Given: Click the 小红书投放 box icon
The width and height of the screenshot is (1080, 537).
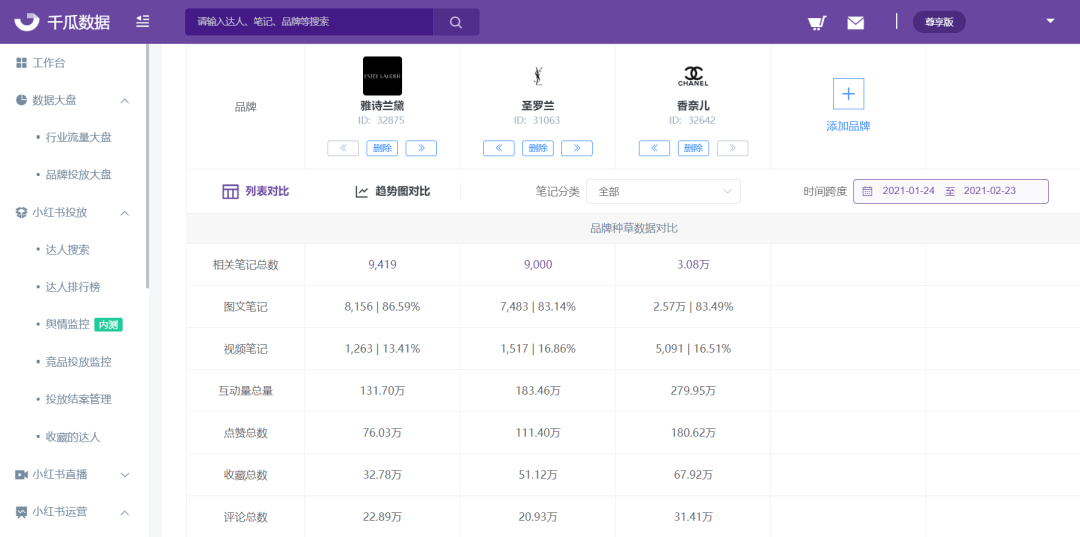Looking at the screenshot, I should [21, 213].
